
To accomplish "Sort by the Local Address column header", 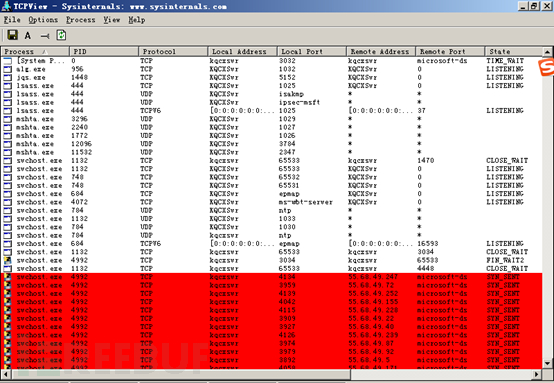I will (242, 52).
